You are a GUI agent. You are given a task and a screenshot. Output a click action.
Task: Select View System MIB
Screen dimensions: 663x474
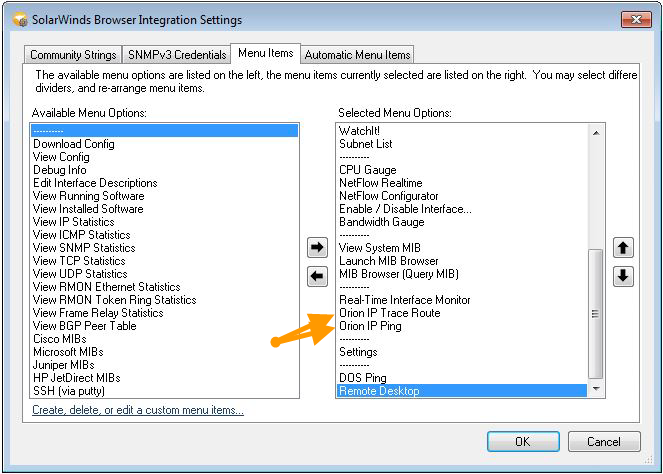point(462,248)
